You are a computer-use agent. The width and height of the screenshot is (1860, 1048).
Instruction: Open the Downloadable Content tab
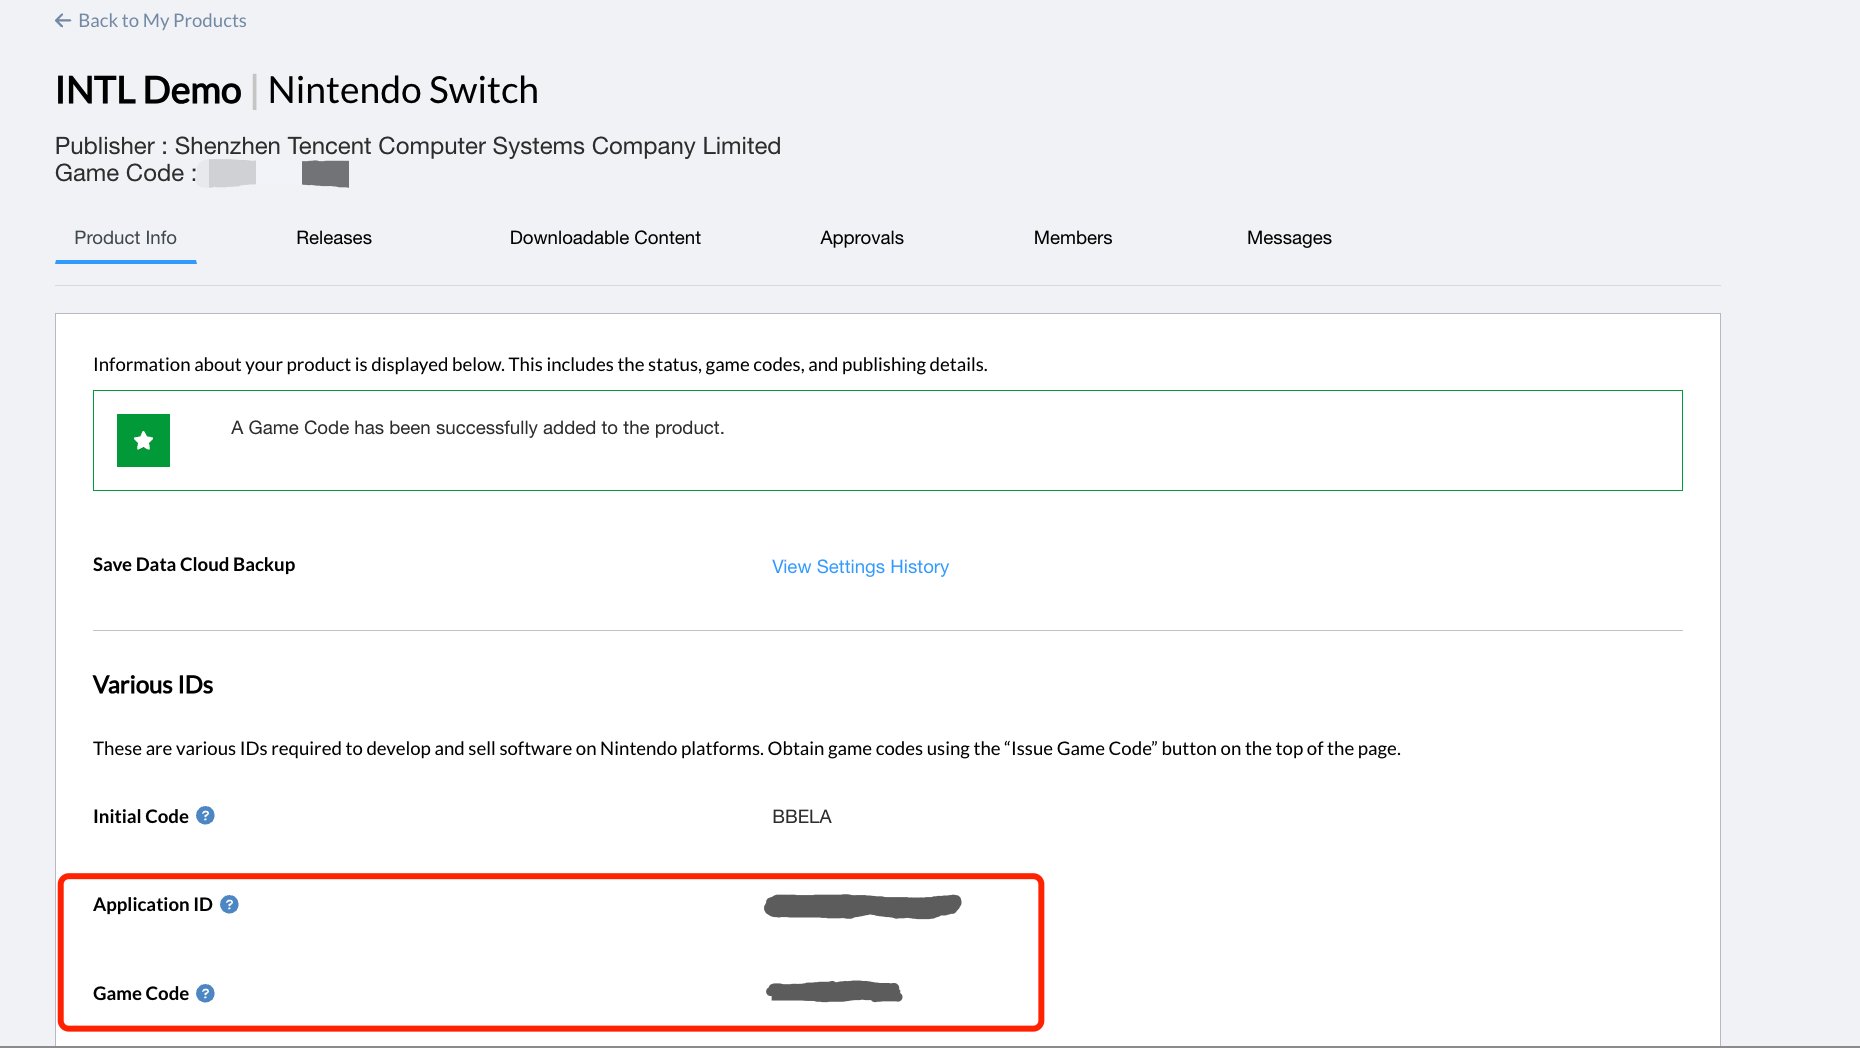coord(605,238)
